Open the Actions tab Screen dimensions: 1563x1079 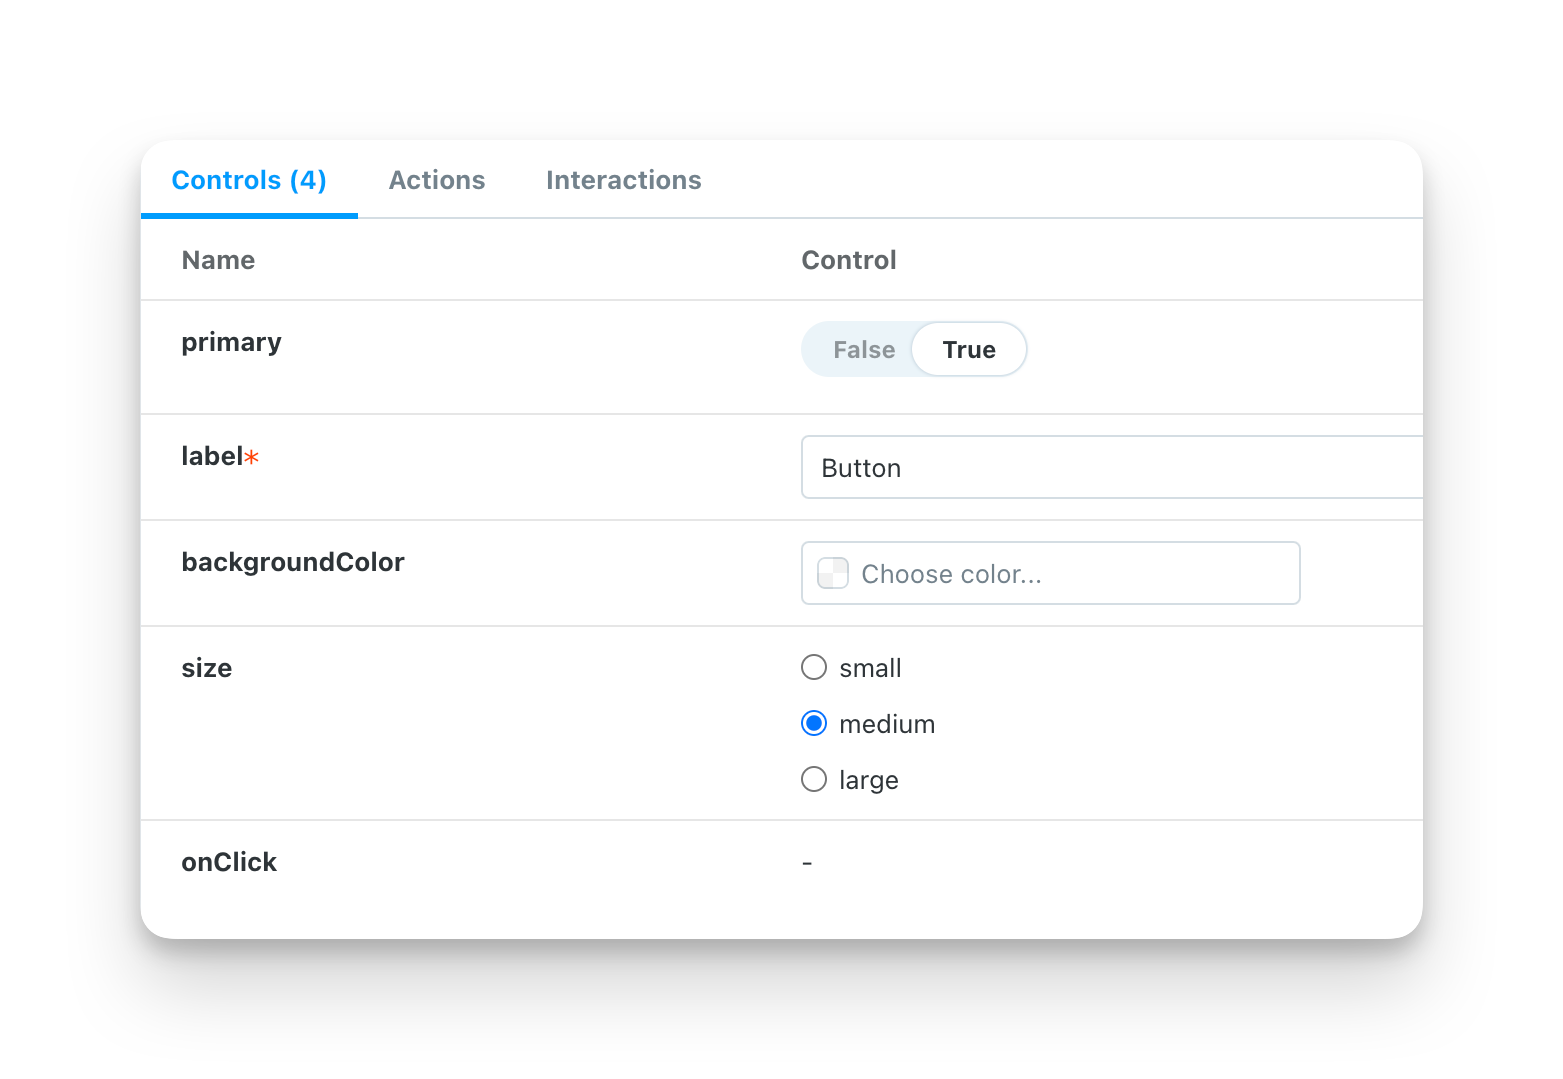[437, 180]
